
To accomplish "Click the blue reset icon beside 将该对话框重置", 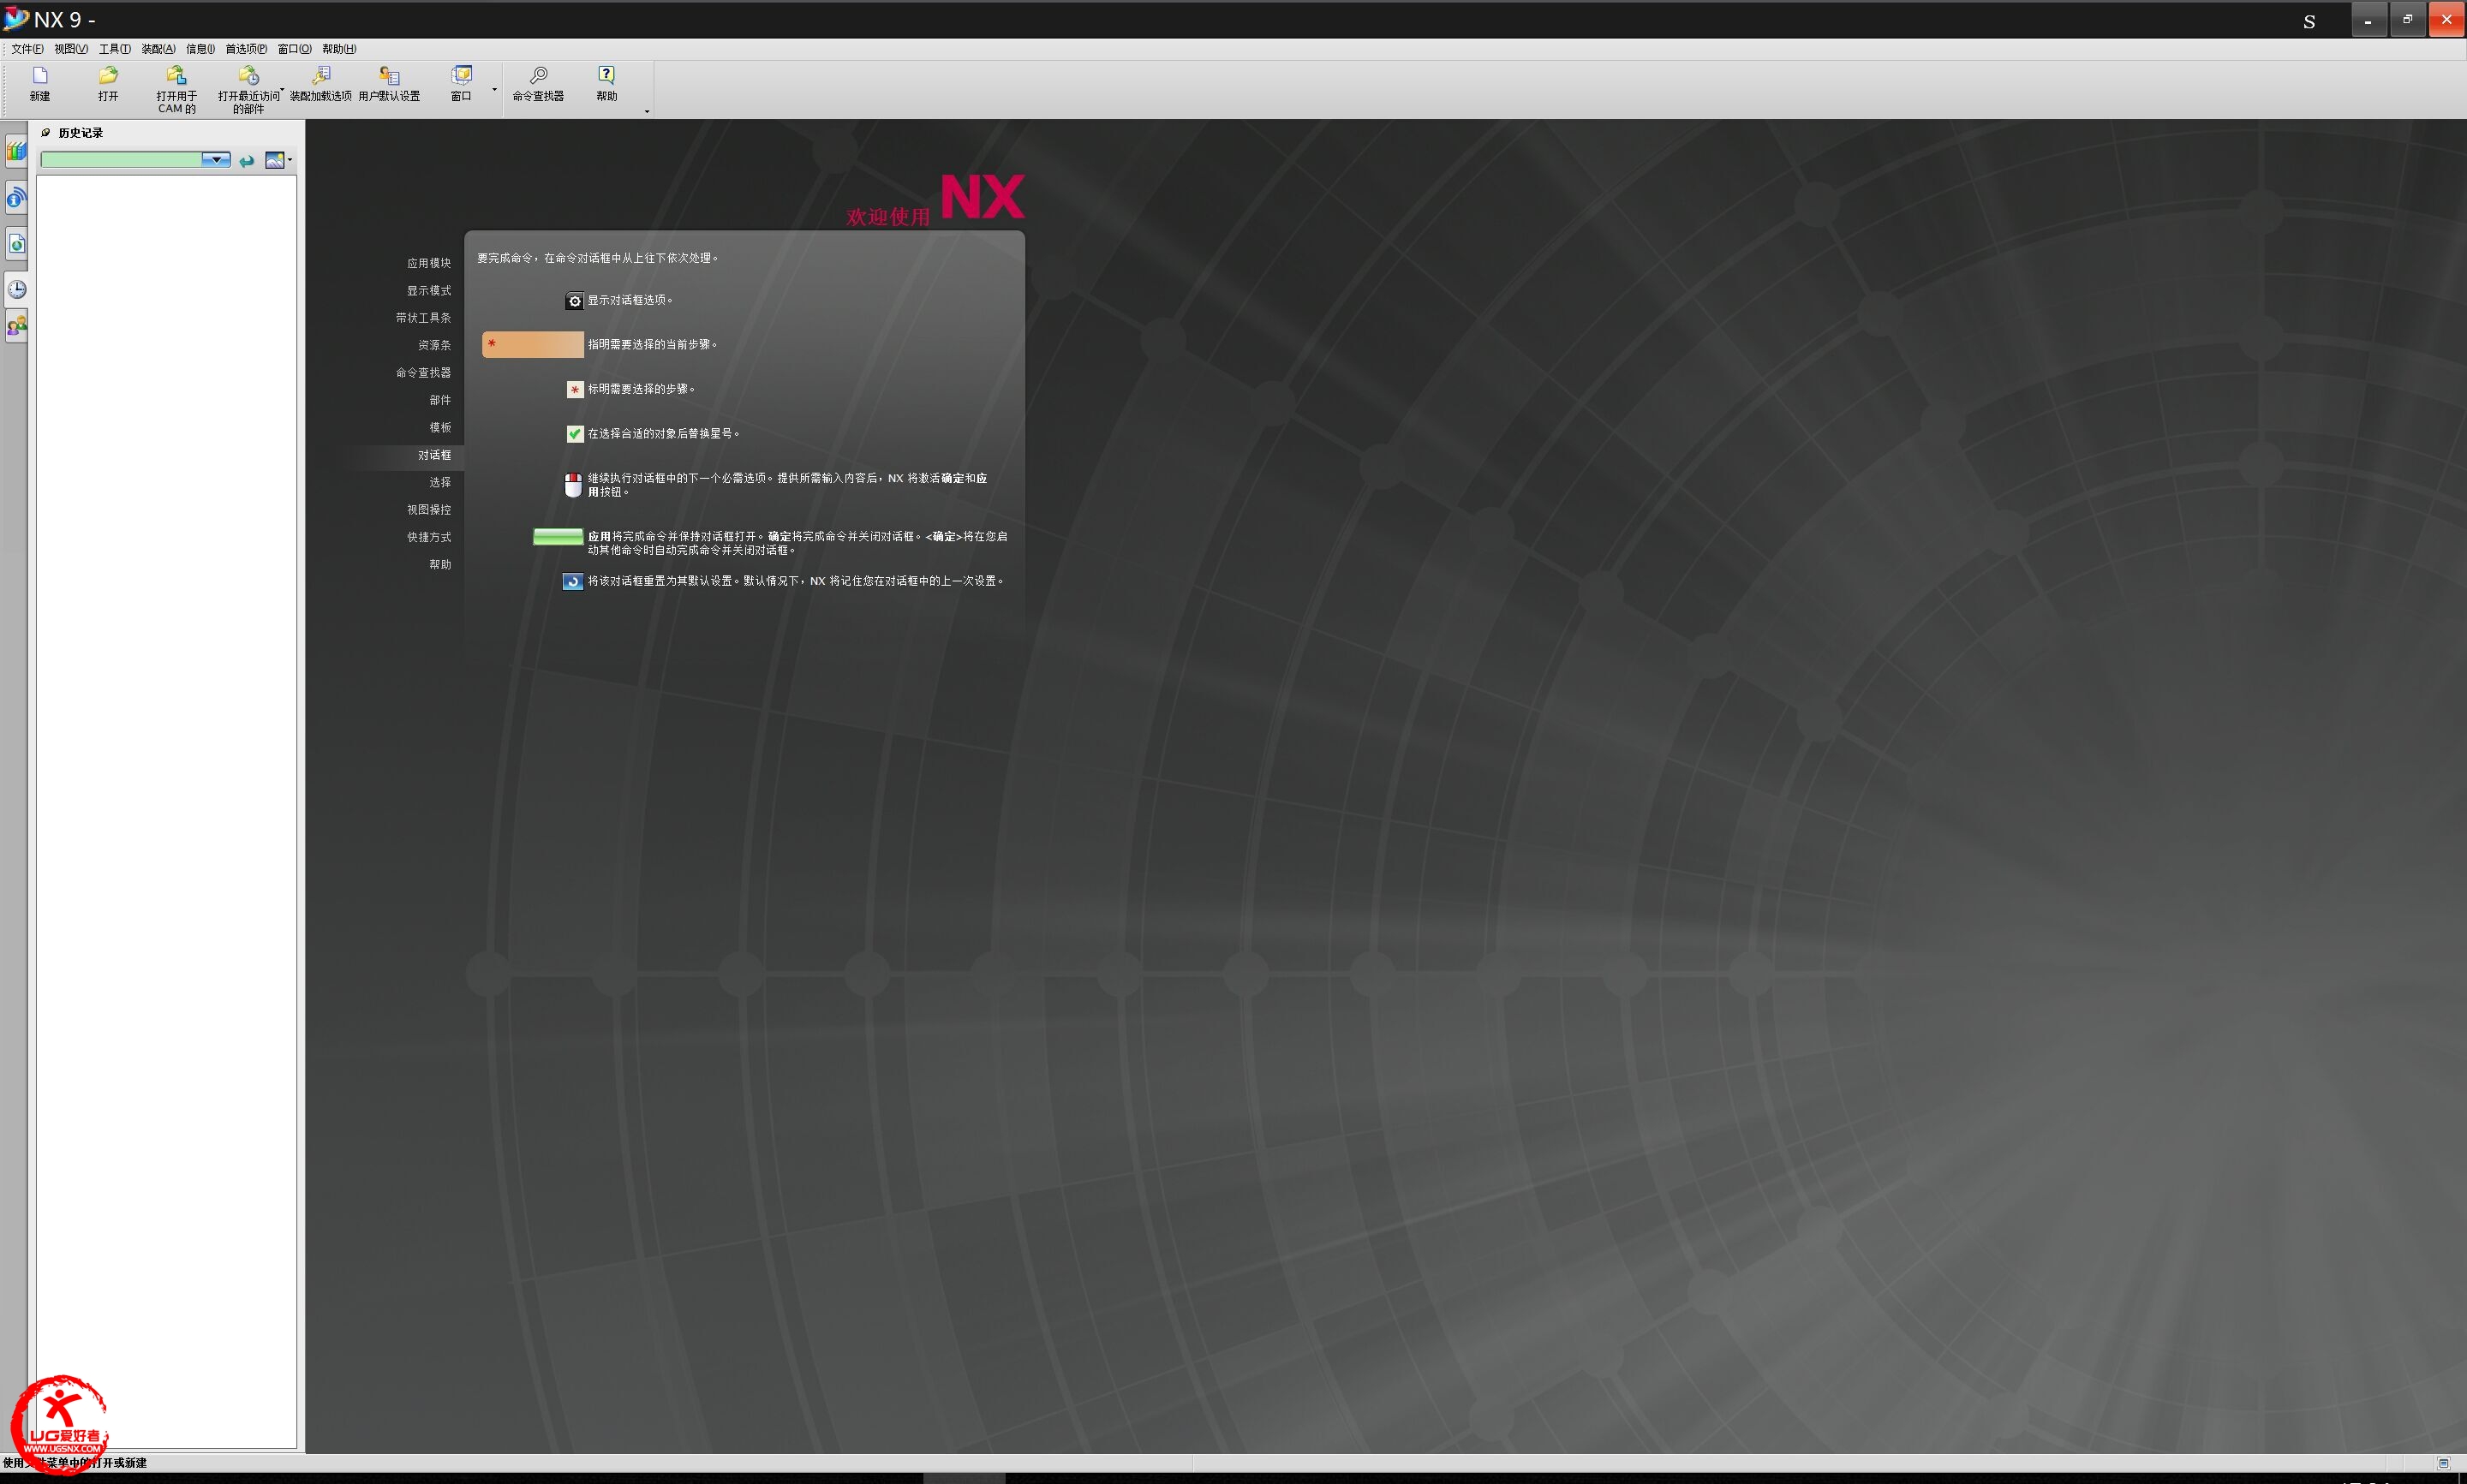I will 573,581.
